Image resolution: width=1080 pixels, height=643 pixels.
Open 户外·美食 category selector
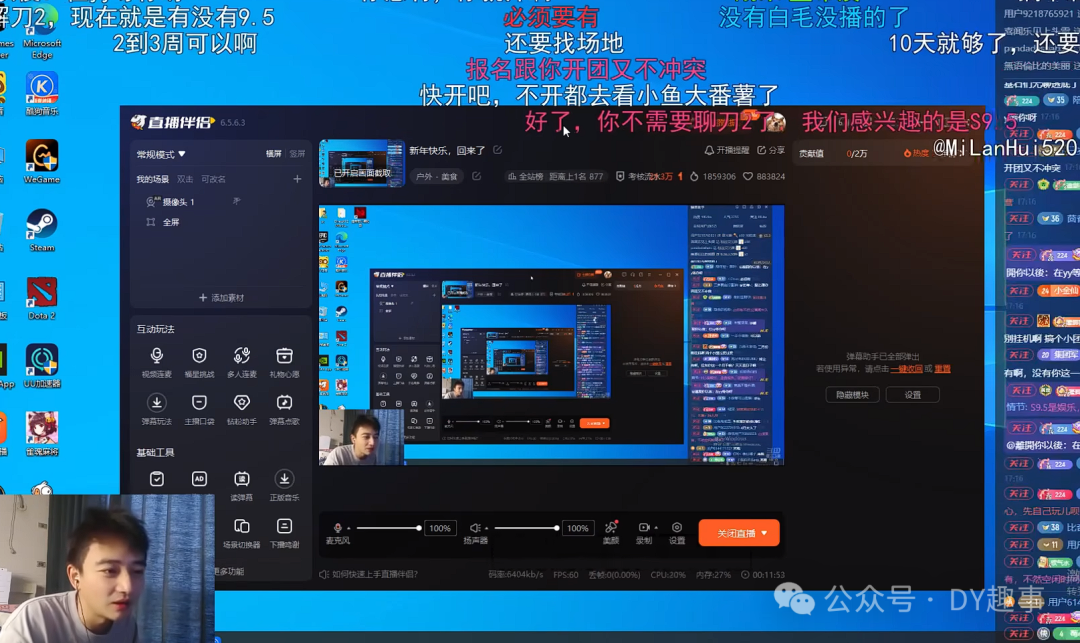[x=437, y=176]
